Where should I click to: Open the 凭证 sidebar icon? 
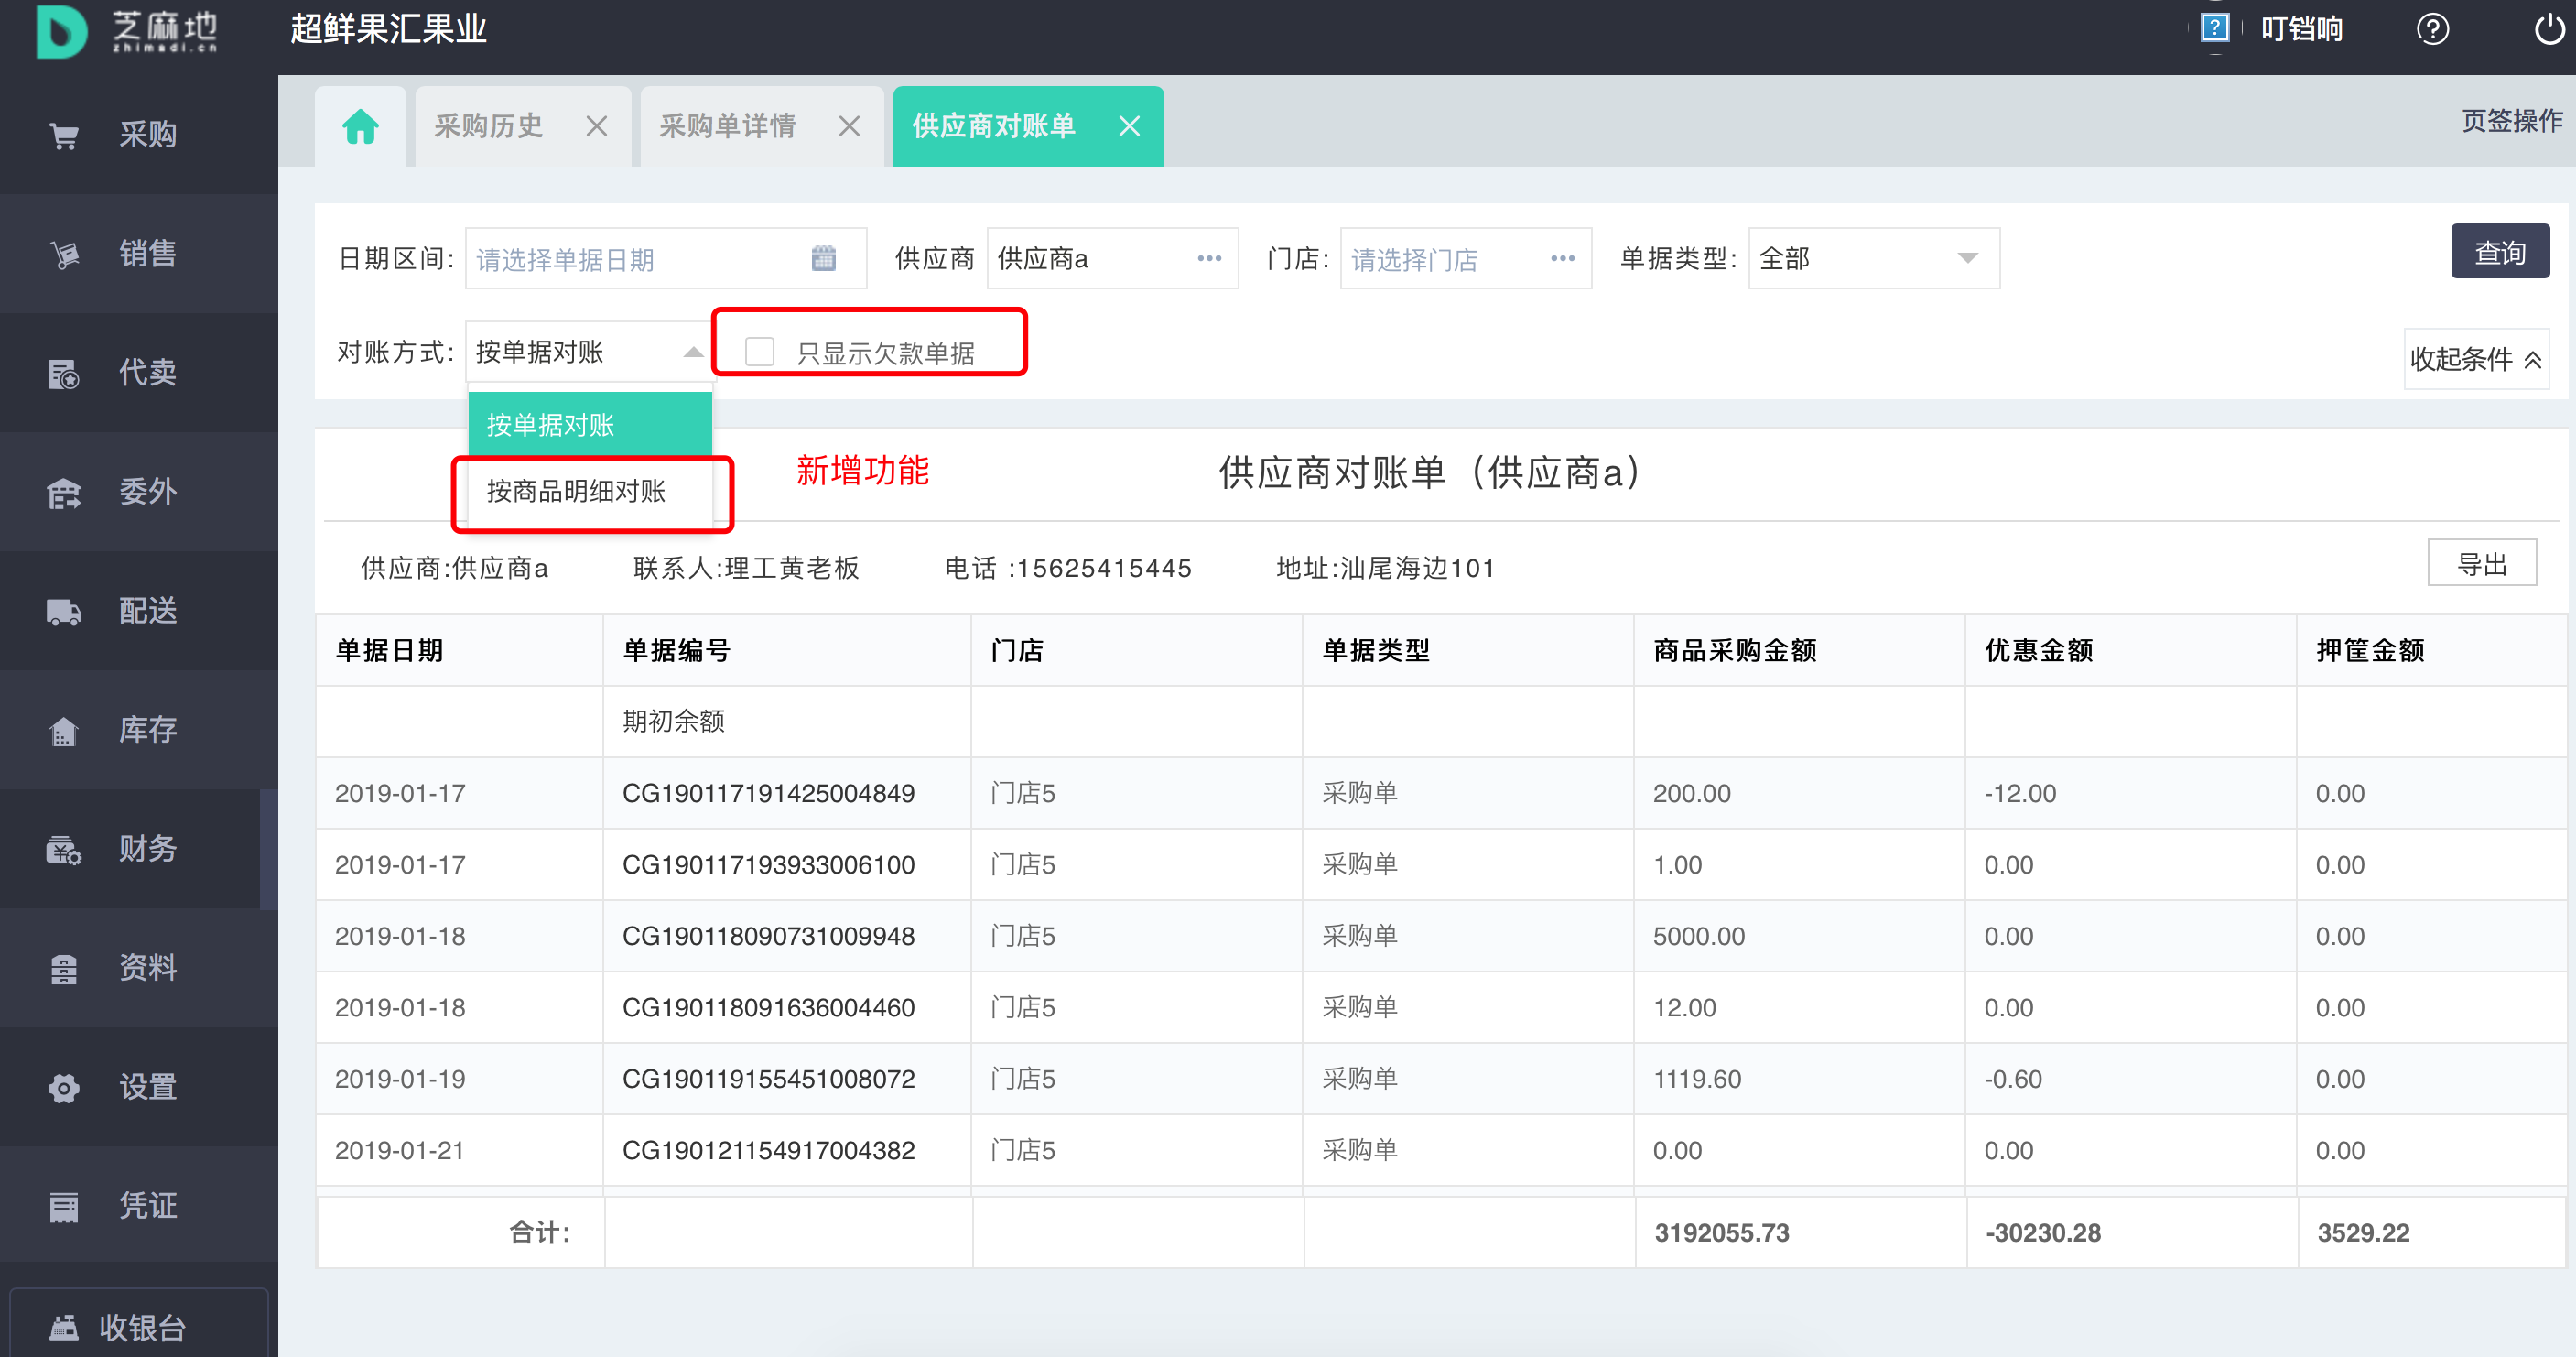click(64, 1206)
